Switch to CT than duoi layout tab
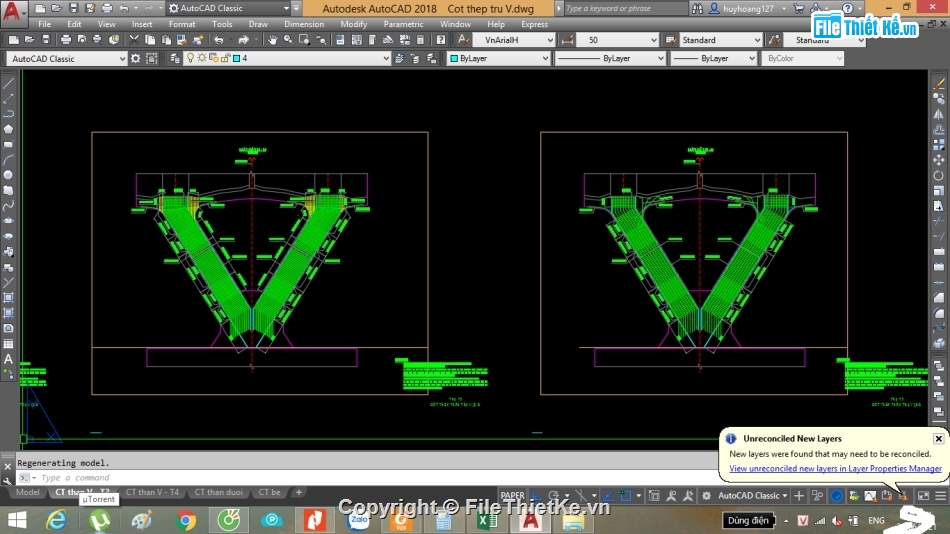The height and width of the screenshot is (534, 950). pos(218,492)
